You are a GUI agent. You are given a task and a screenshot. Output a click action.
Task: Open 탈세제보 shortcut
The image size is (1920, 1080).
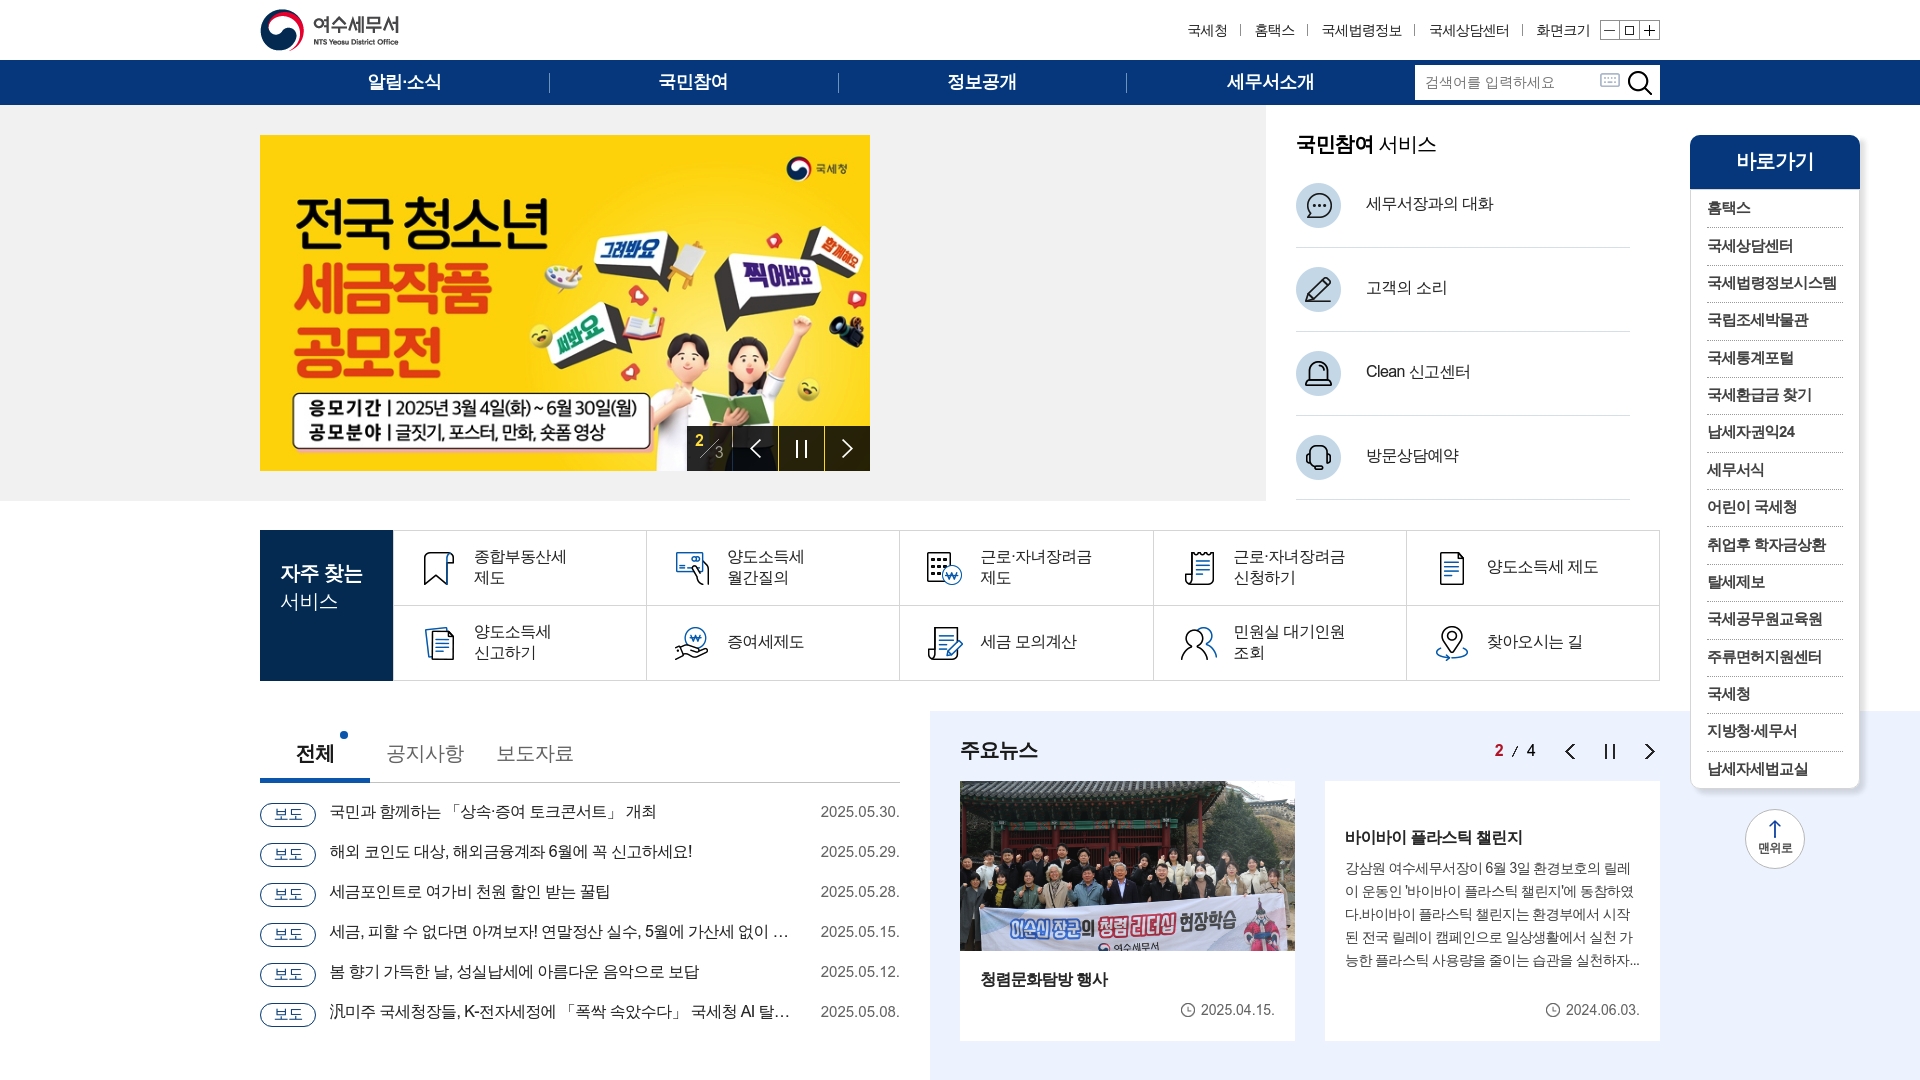click(x=1735, y=582)
